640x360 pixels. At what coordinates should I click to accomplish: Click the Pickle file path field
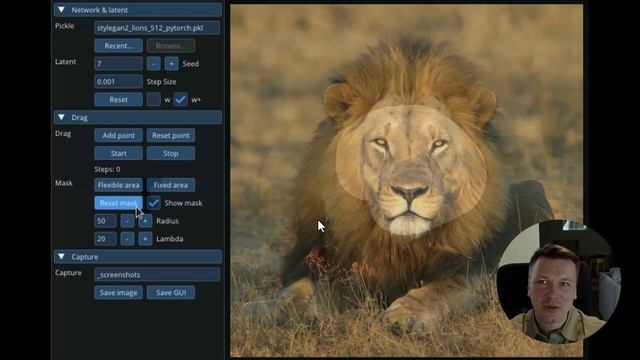click(x=157, y=28)
